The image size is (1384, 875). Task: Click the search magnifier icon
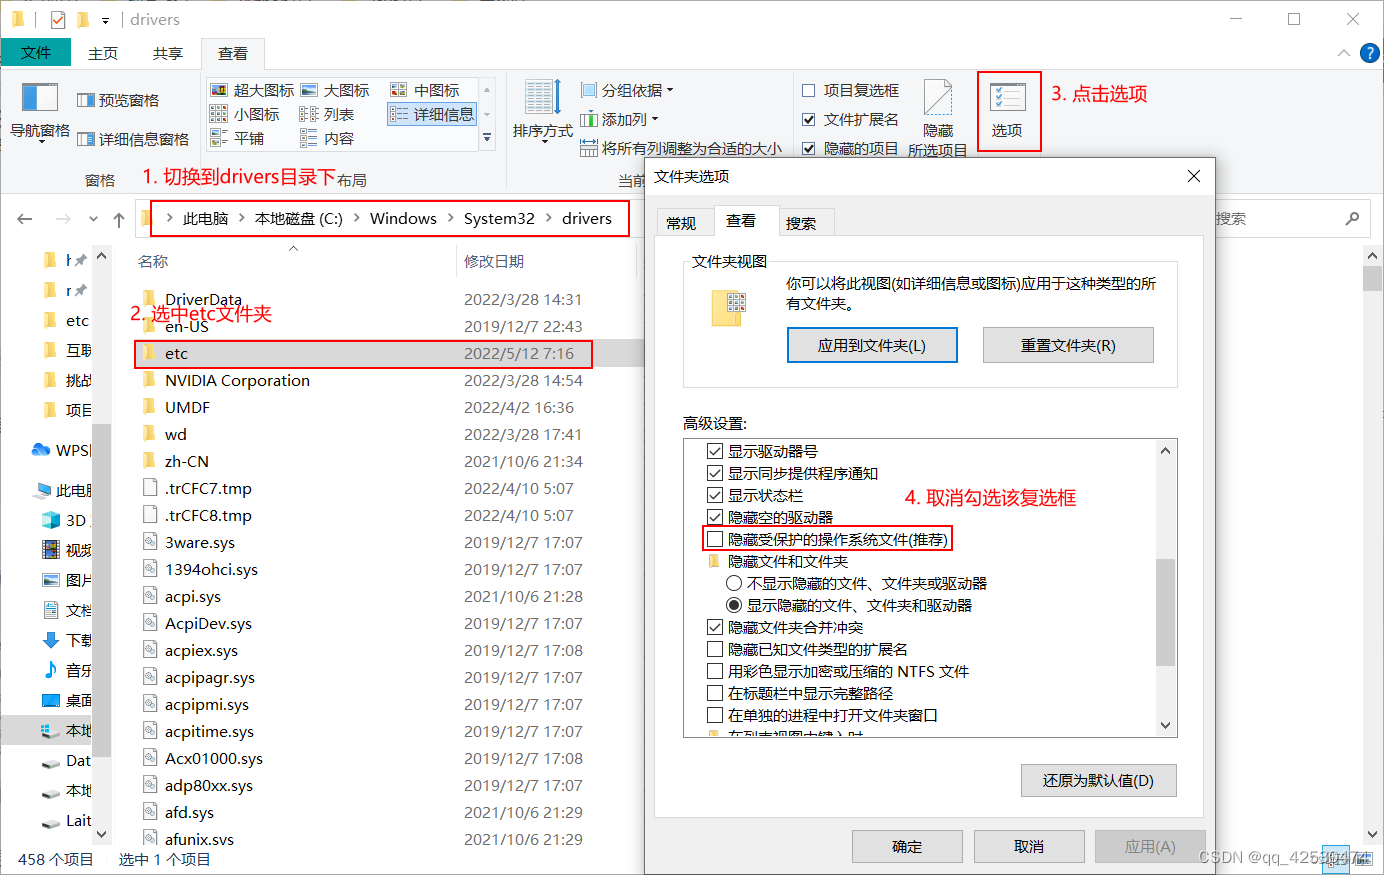coord(1353,218)
